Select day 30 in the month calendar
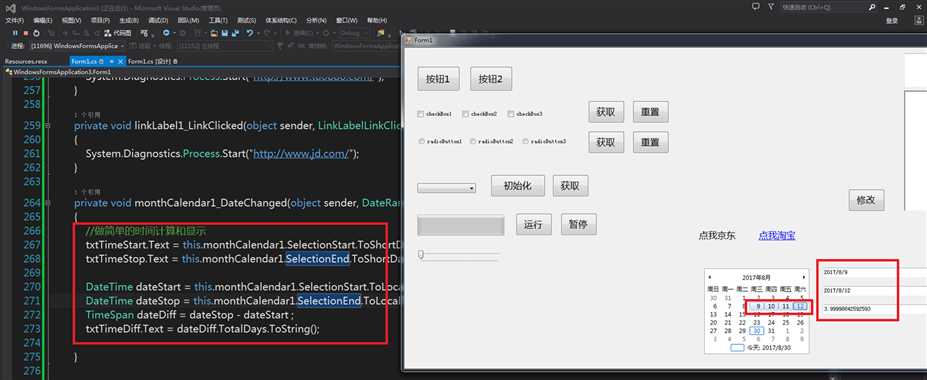 click(x=757, y=331)
